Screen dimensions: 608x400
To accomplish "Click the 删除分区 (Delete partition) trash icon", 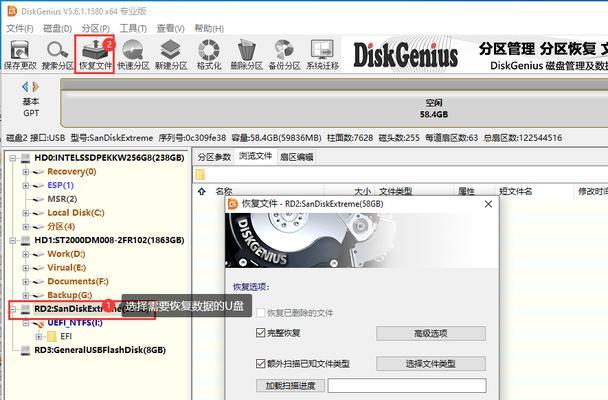I will [x=247, y=50].
